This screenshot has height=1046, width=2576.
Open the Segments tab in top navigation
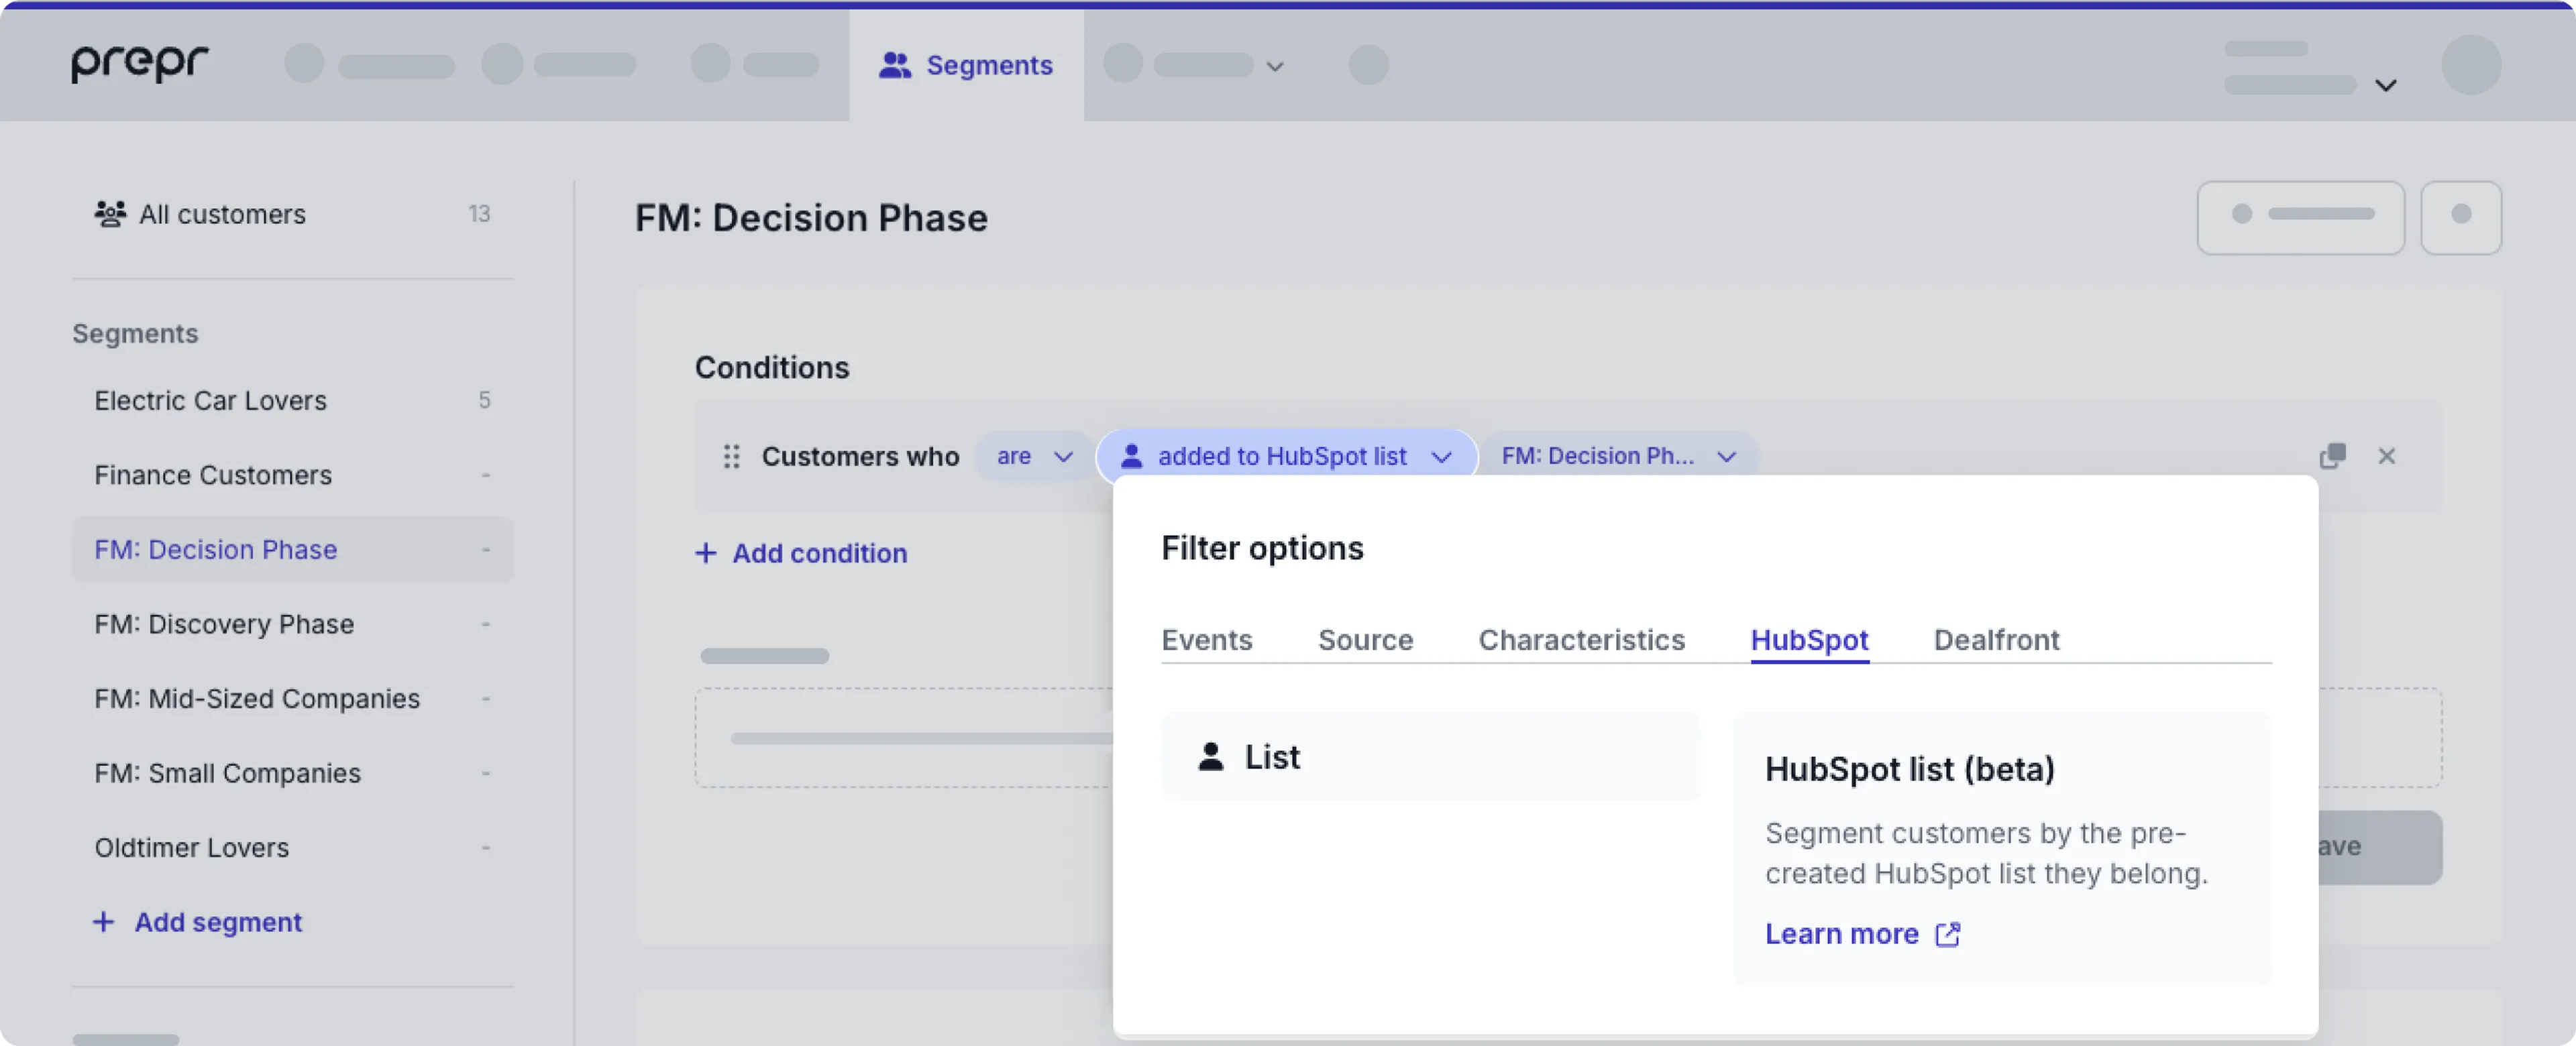966,65
